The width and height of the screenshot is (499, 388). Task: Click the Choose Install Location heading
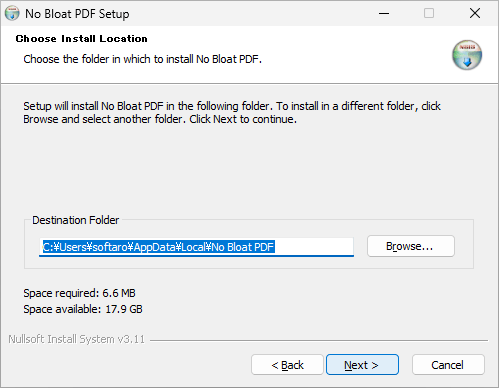click(81, 39)
